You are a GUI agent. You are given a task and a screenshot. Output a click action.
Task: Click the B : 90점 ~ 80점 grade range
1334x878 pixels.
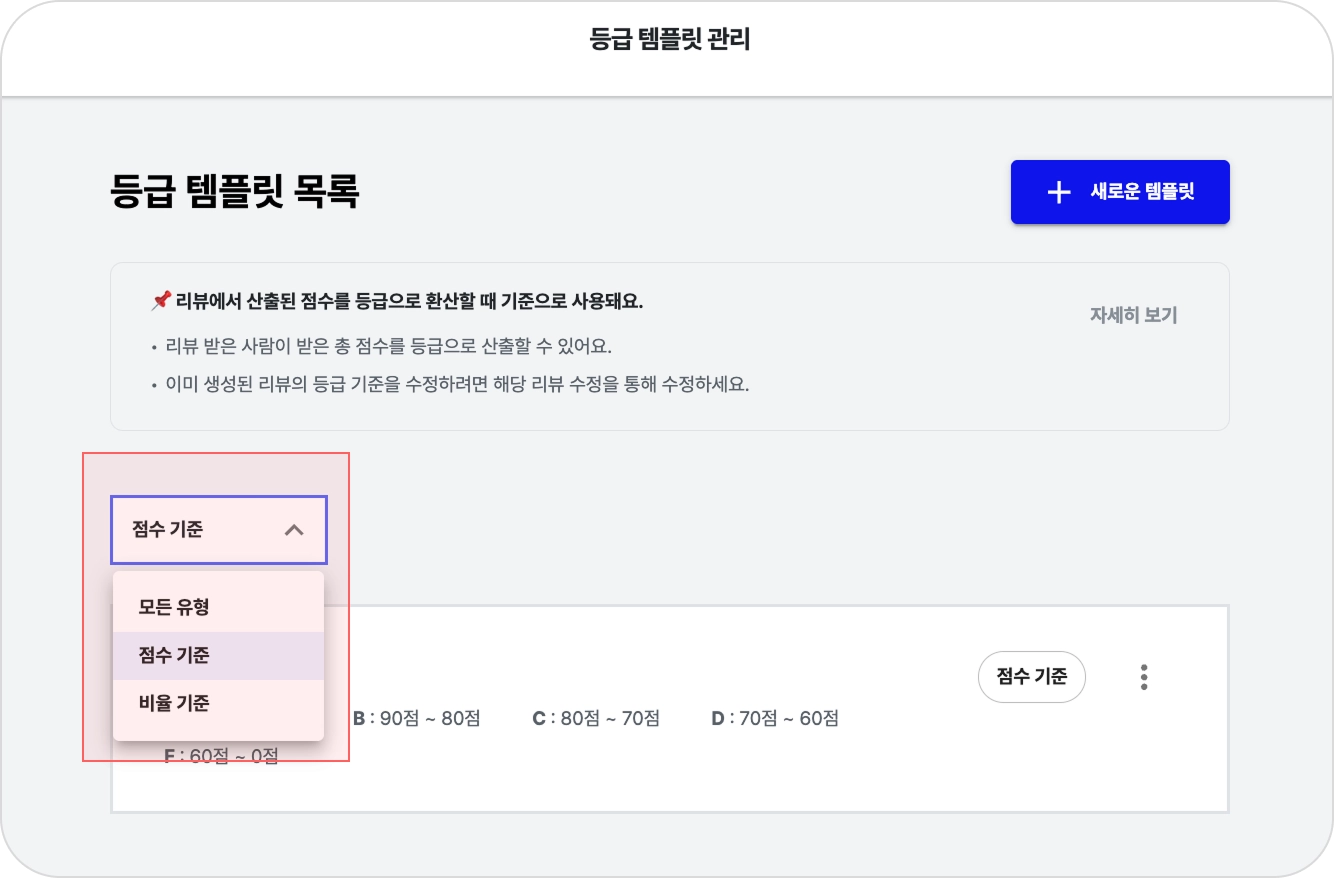(417, 718)
